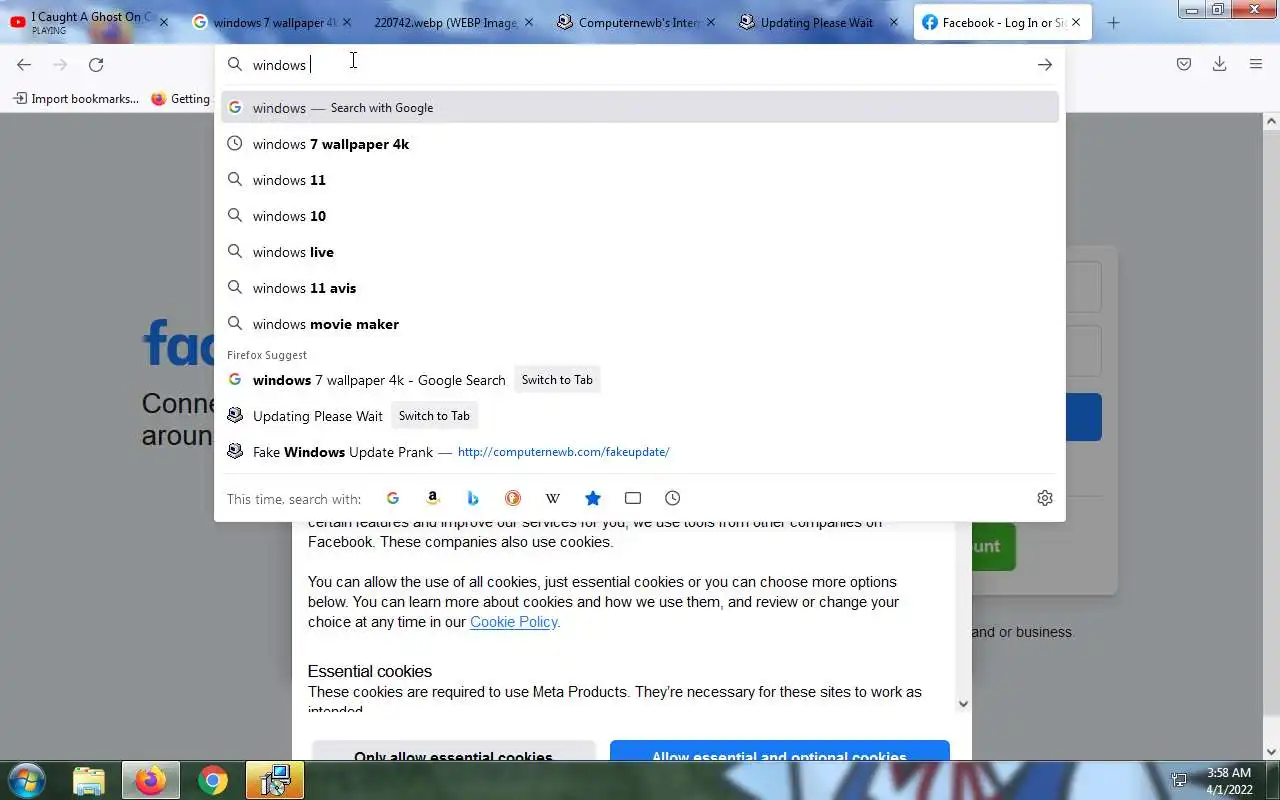The height and width of the screenshot is (800, 1280).
Task: Close the 'windows 7 wallpaper 4k' tab
Action: pyautogui.click(x=347, y=22)
